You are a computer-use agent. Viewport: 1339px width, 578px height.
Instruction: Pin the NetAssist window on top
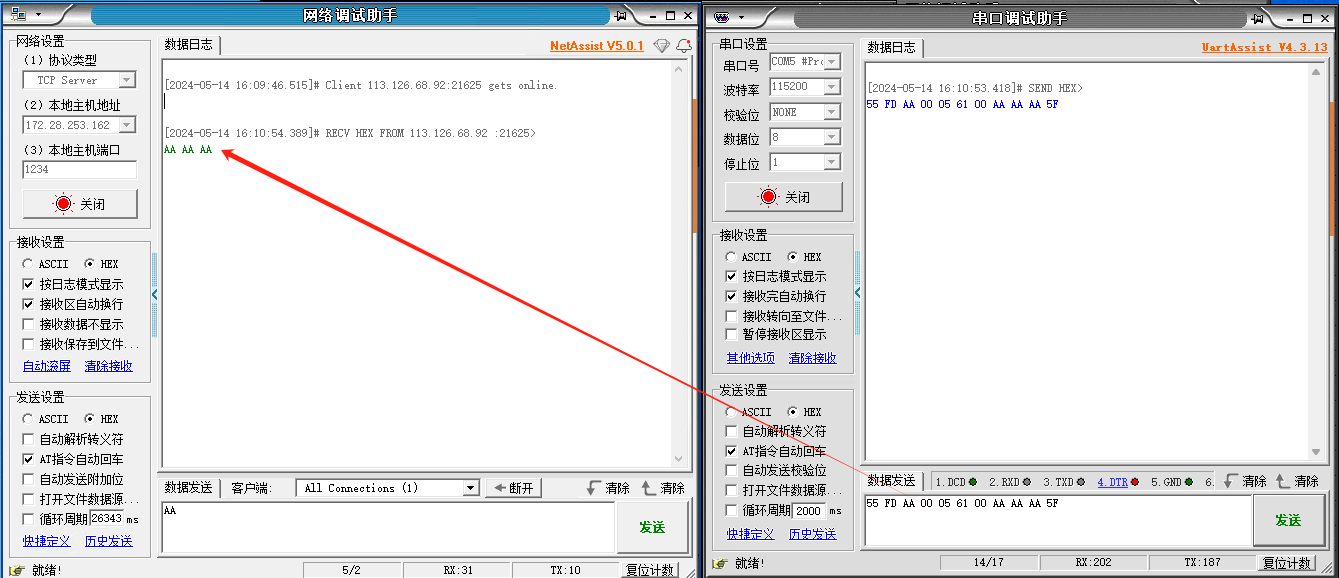point(621,16)
